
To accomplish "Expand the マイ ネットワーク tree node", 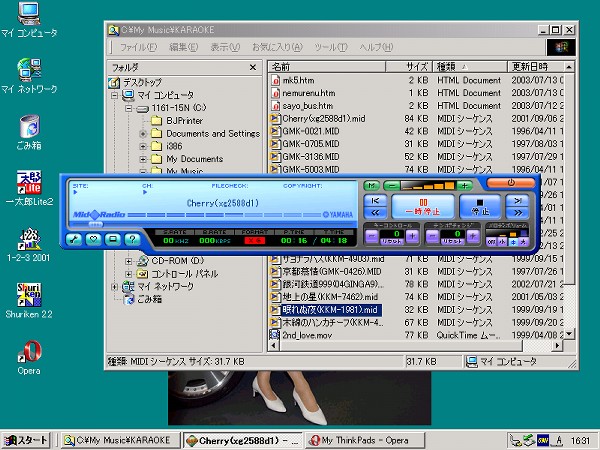I will pyautogui.click(x=114, y=287).
